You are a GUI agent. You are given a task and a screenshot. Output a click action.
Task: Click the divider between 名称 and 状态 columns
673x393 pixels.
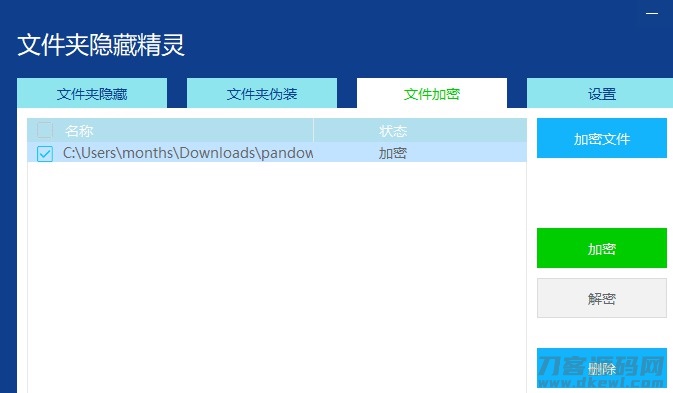click(x=313, y=130)
